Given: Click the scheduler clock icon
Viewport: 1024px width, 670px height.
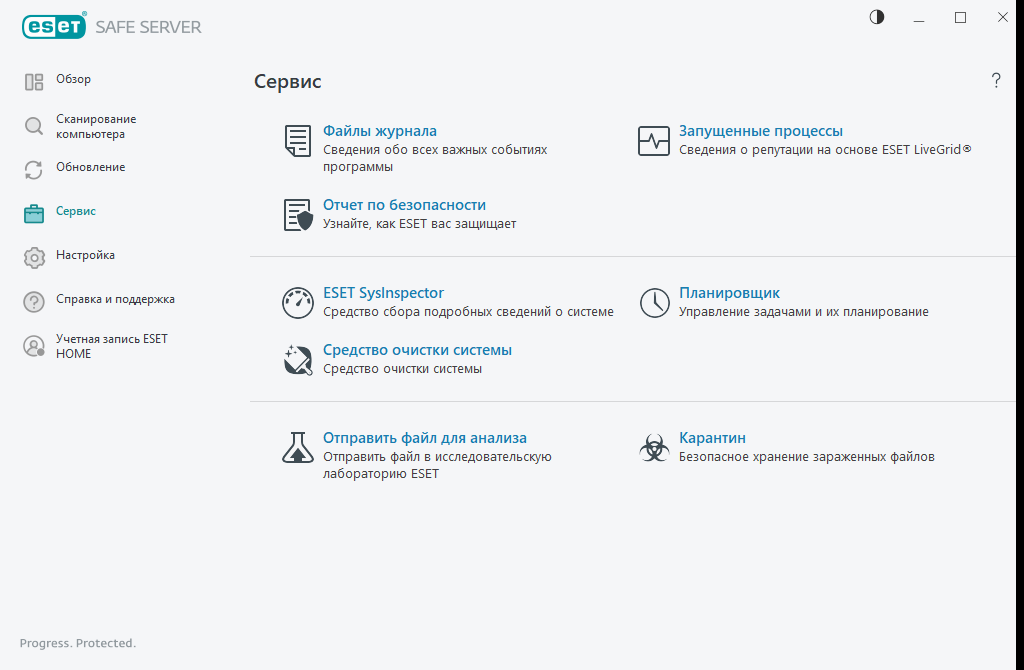Looking at the screenshot, I should [654, 303].
